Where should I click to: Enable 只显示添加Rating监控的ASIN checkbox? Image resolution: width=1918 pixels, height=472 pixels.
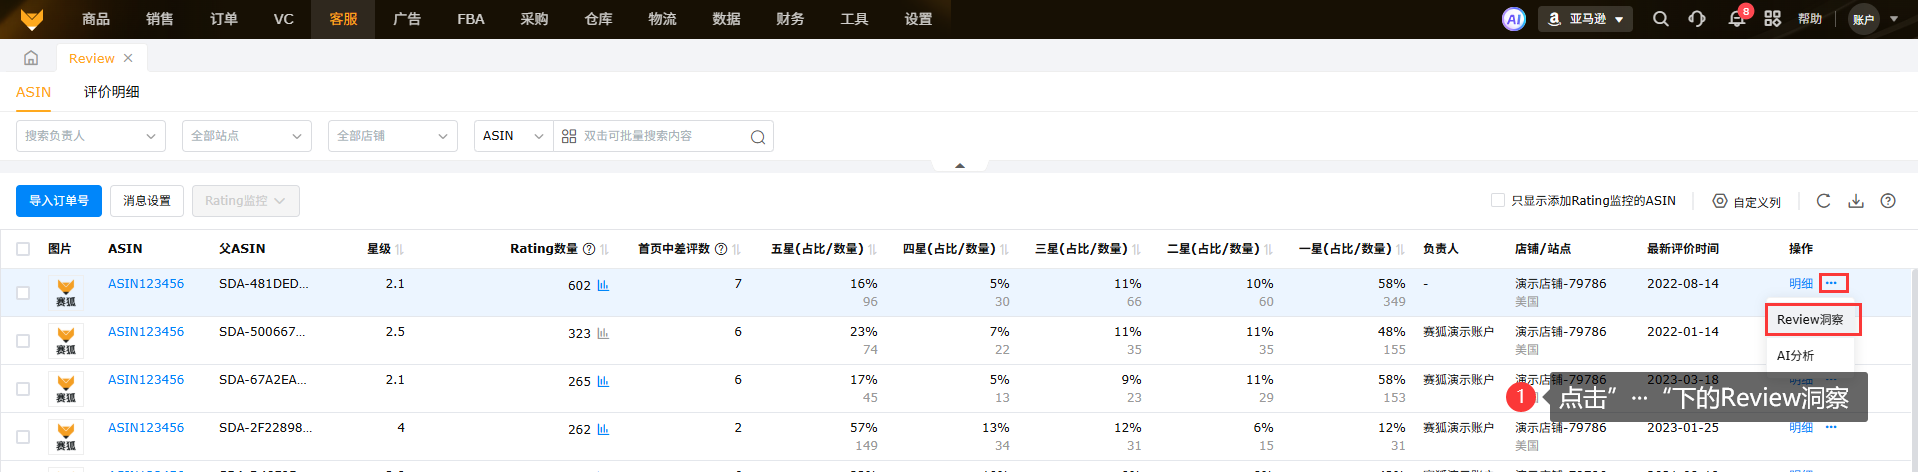coord(1498,200)
